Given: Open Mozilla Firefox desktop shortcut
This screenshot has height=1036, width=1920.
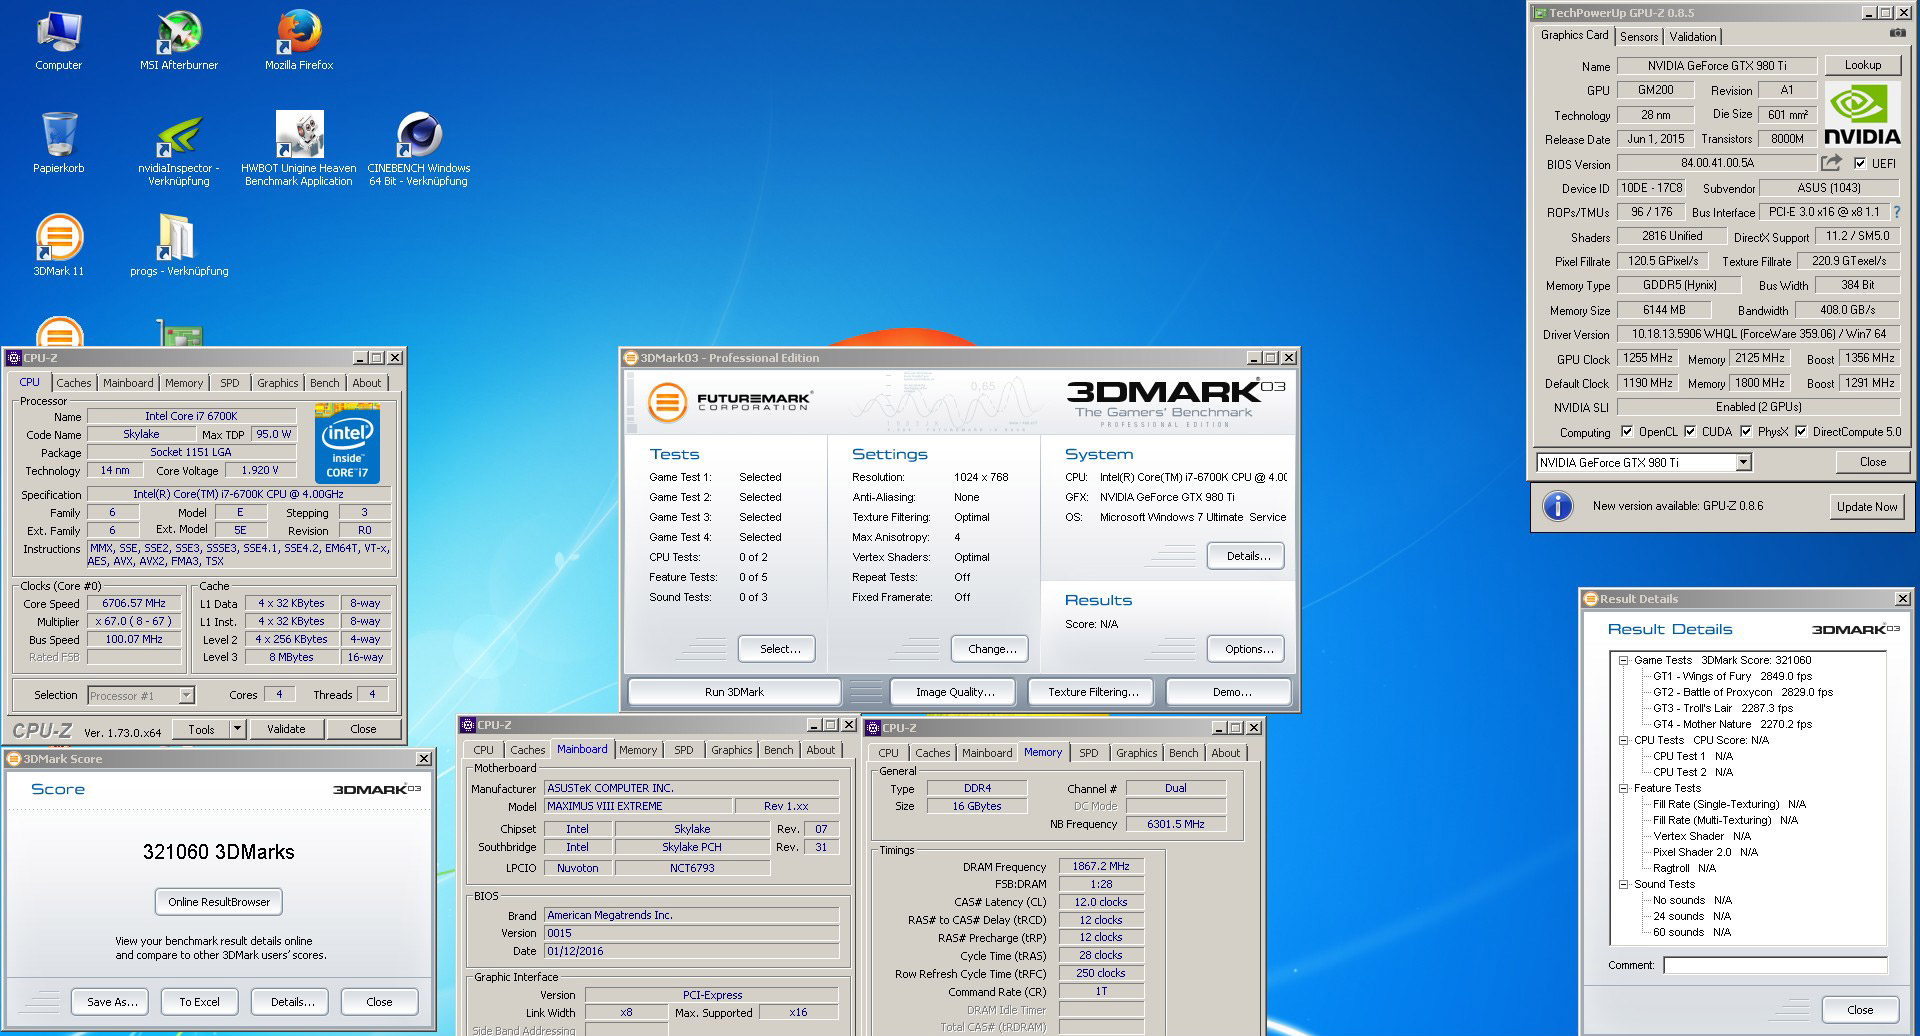Looking at the screenshot, I should [299, 40].
